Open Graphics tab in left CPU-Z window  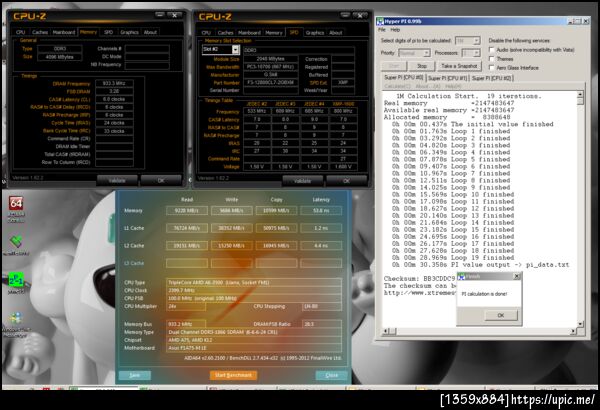pos(129,32)
